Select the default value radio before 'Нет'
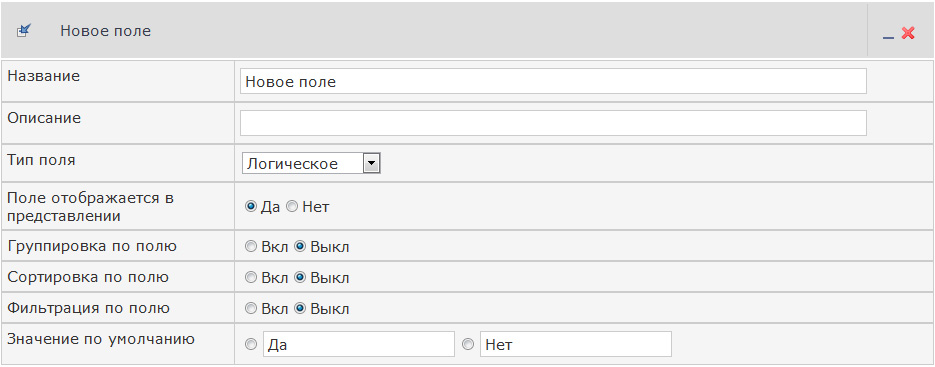The height and width of the screenshot is (367, 935). coord(468,344)
